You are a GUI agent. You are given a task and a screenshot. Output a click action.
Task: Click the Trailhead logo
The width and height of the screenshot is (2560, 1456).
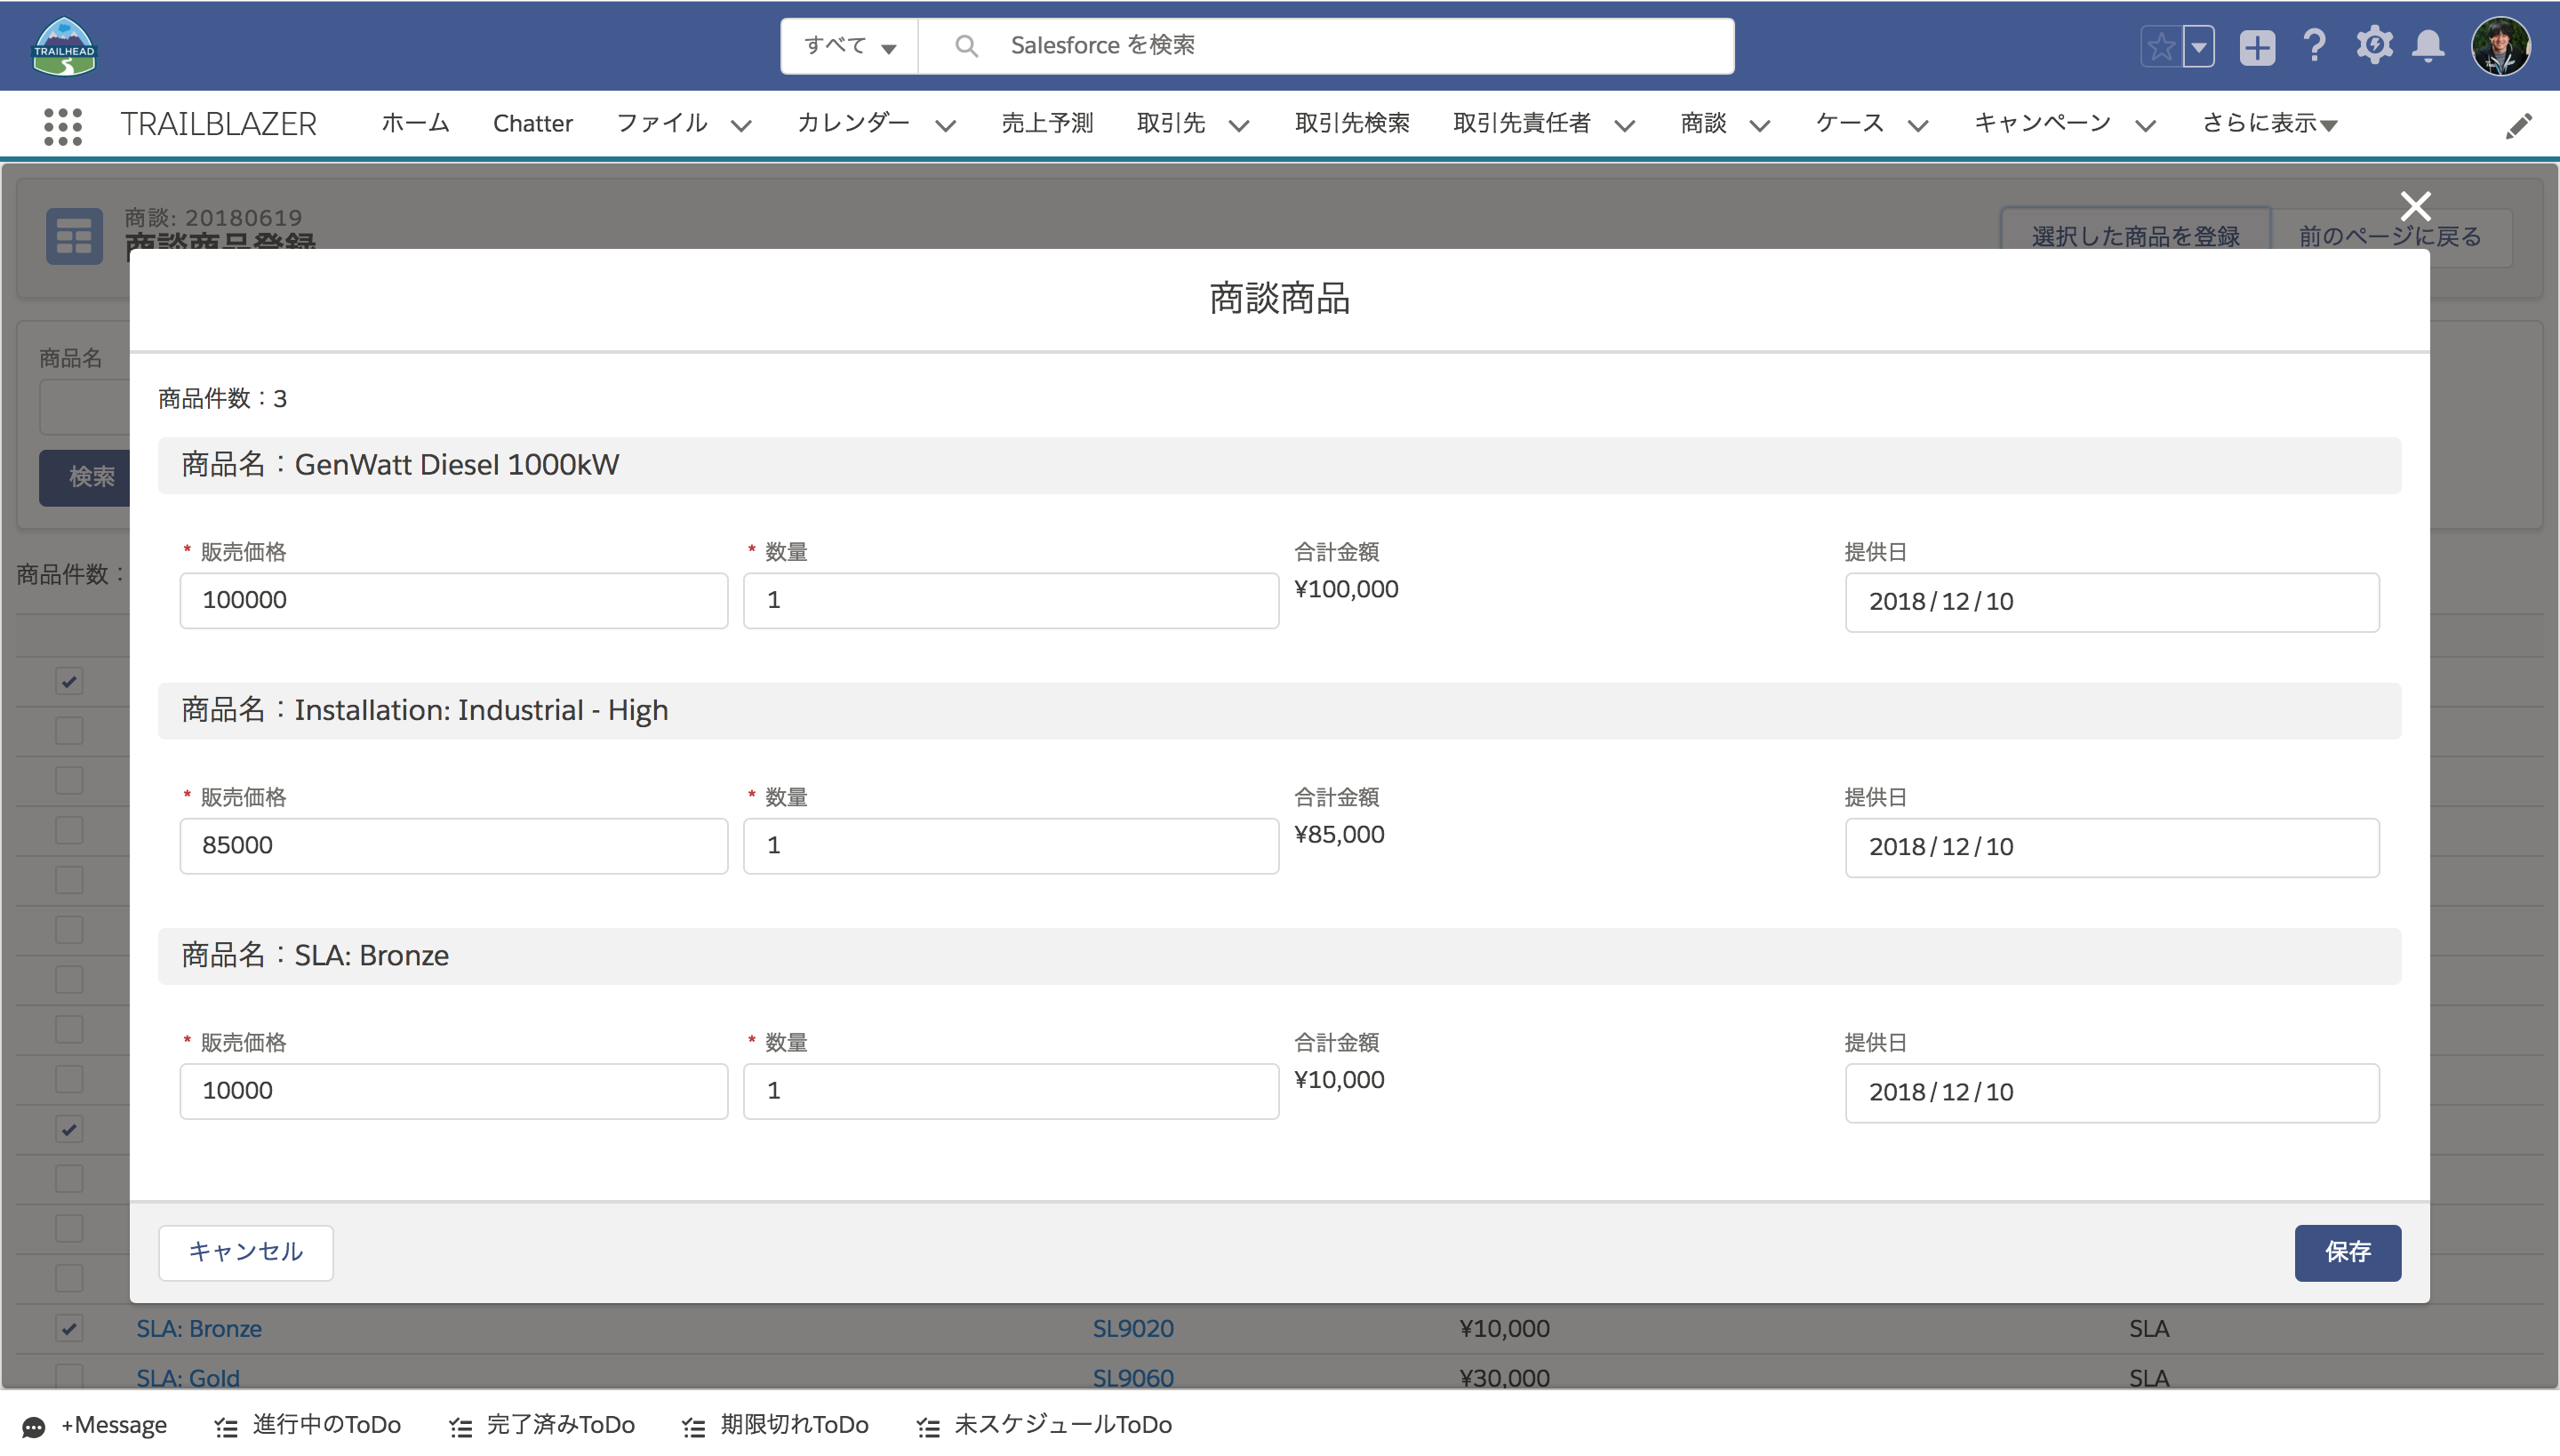64,47
